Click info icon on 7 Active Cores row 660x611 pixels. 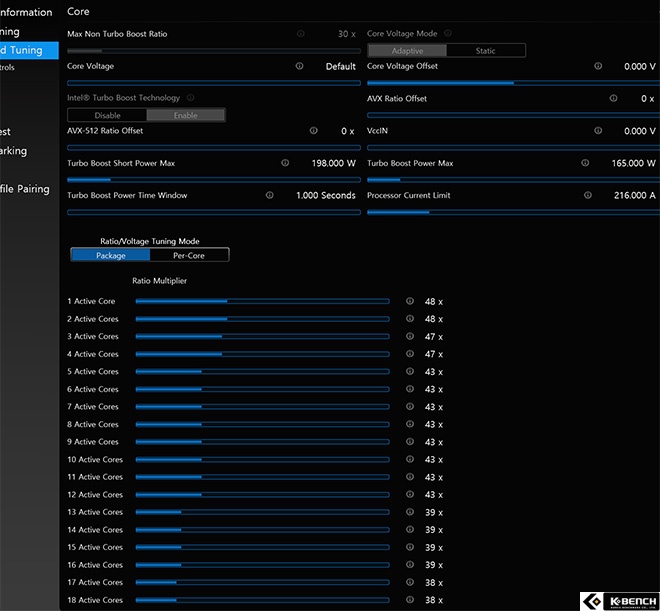(x=410, y=406)
